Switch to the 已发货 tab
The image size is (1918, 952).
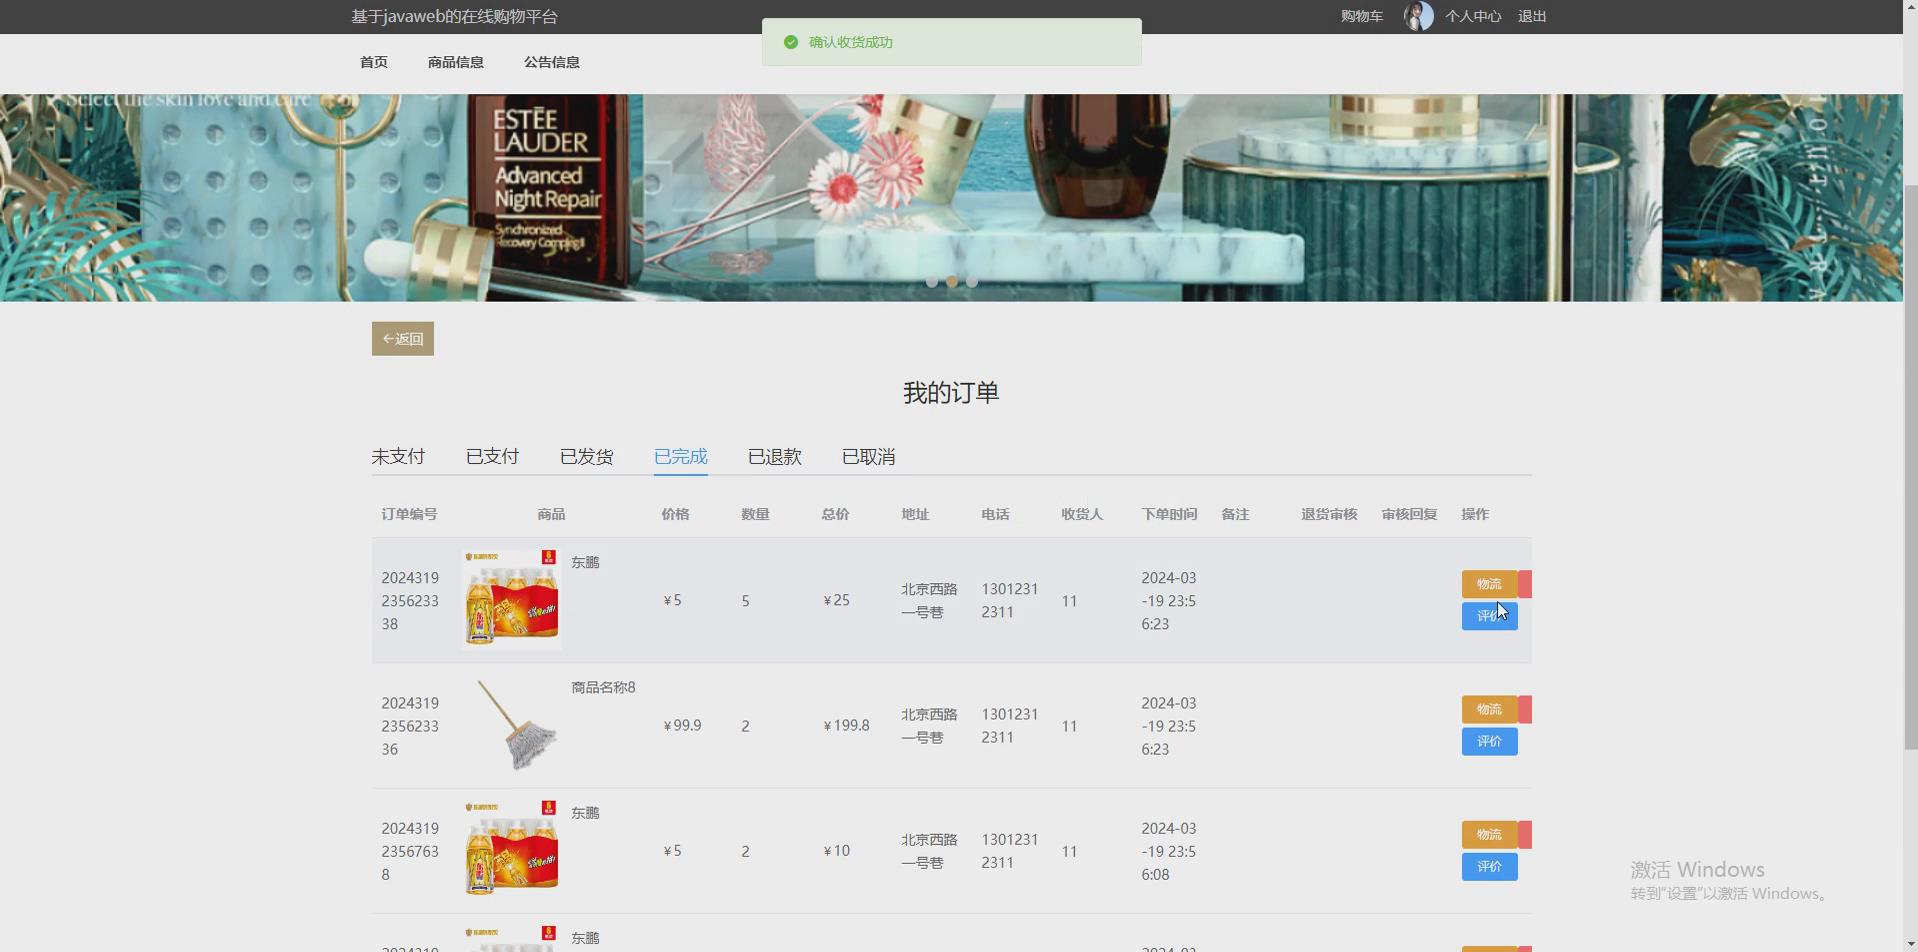(x=586, y=457)
